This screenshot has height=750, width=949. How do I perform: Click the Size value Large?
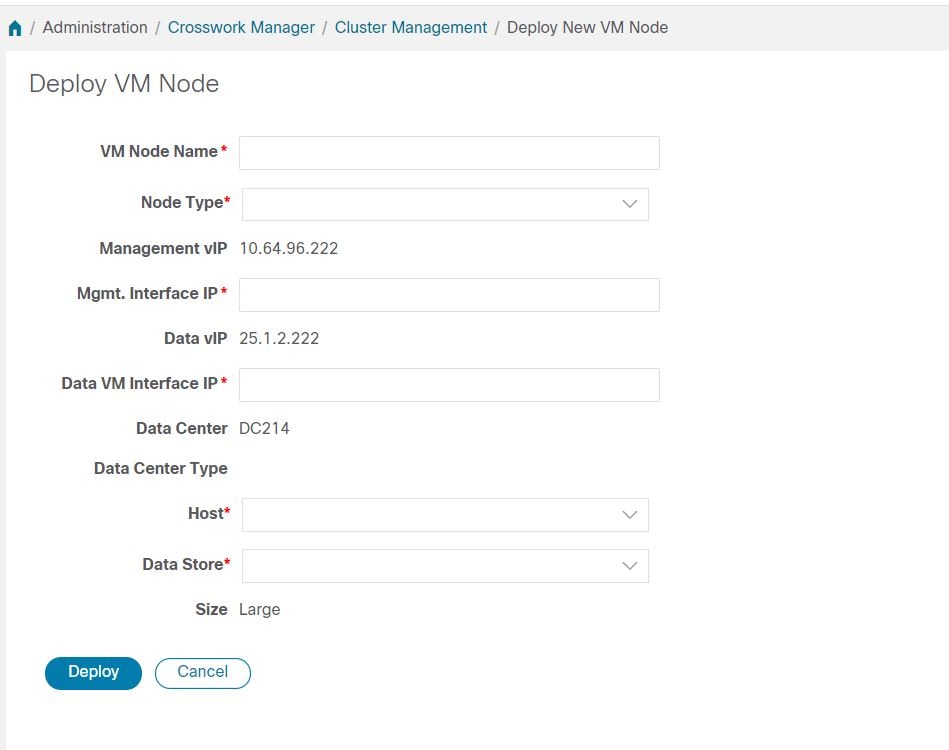[x=262, y=609]
